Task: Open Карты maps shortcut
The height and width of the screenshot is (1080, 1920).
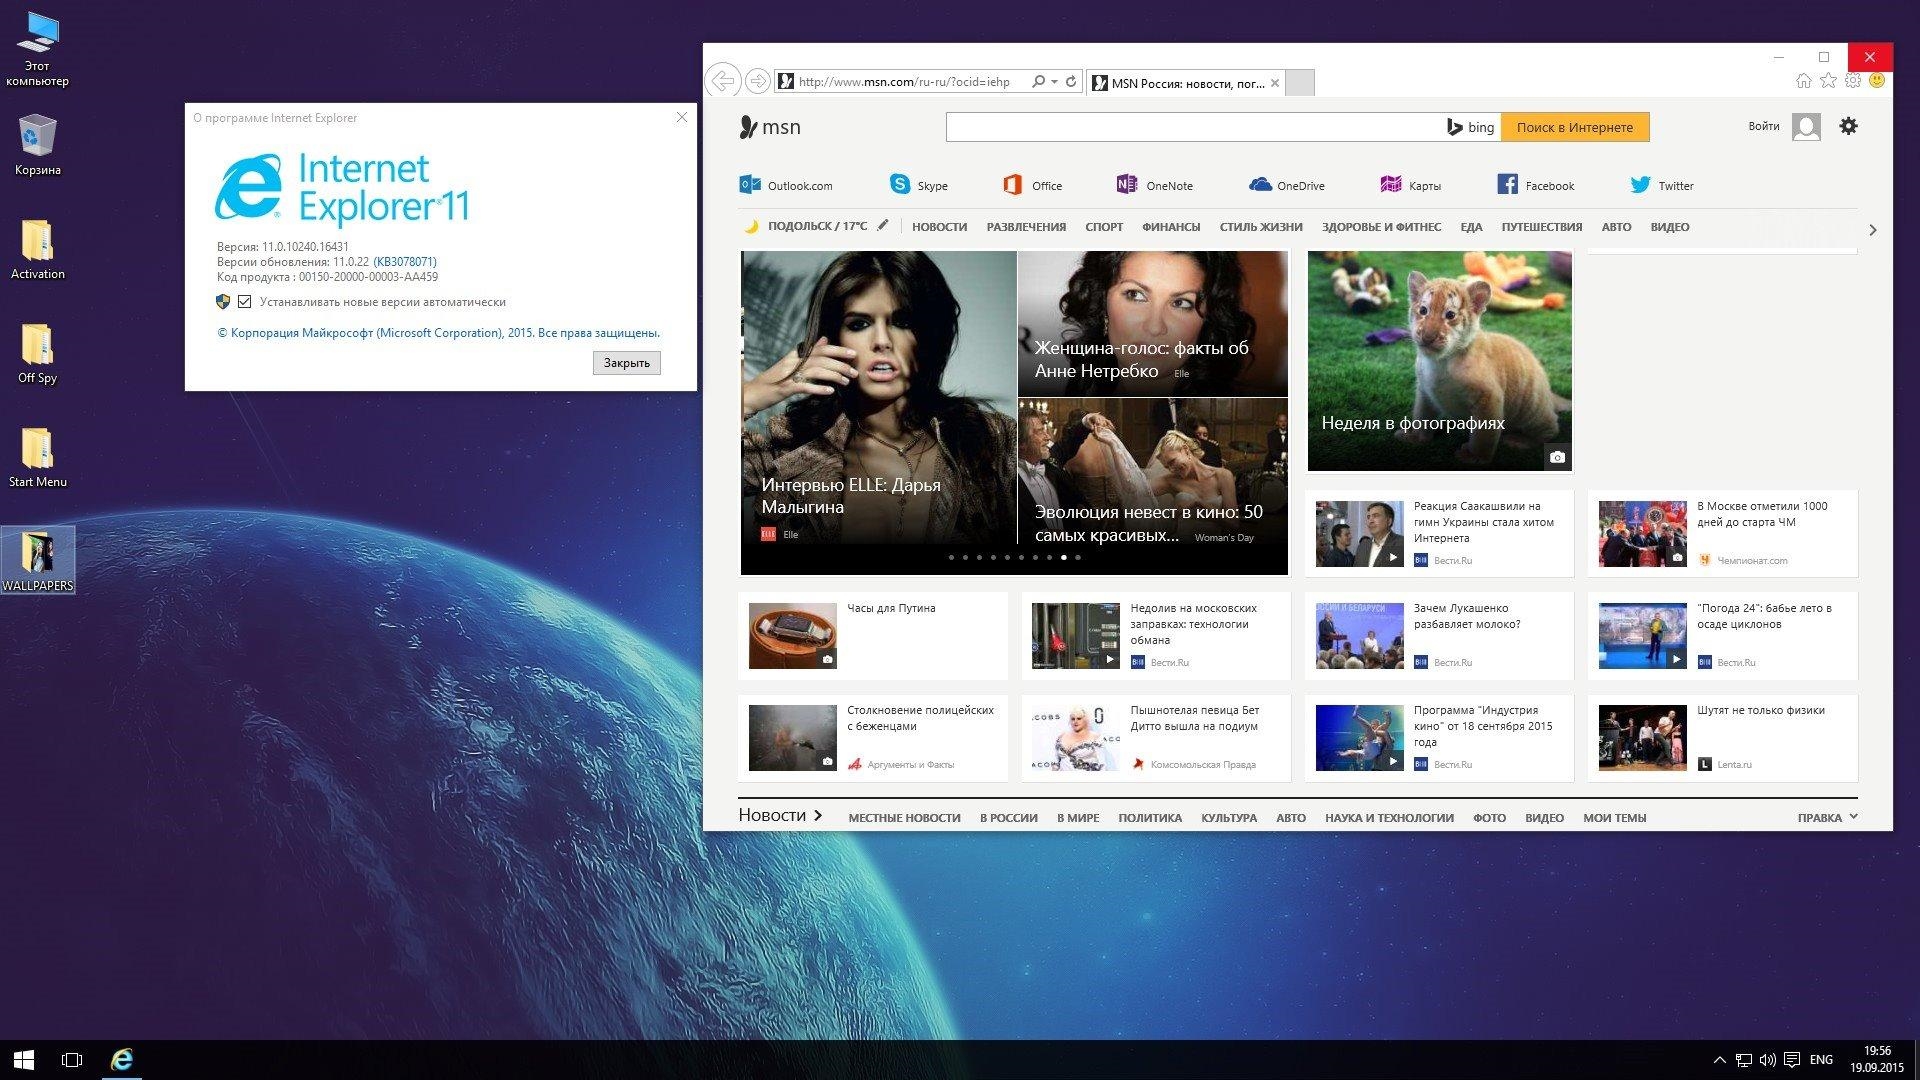Action: pyautogui.click(x=1411, y=185)
